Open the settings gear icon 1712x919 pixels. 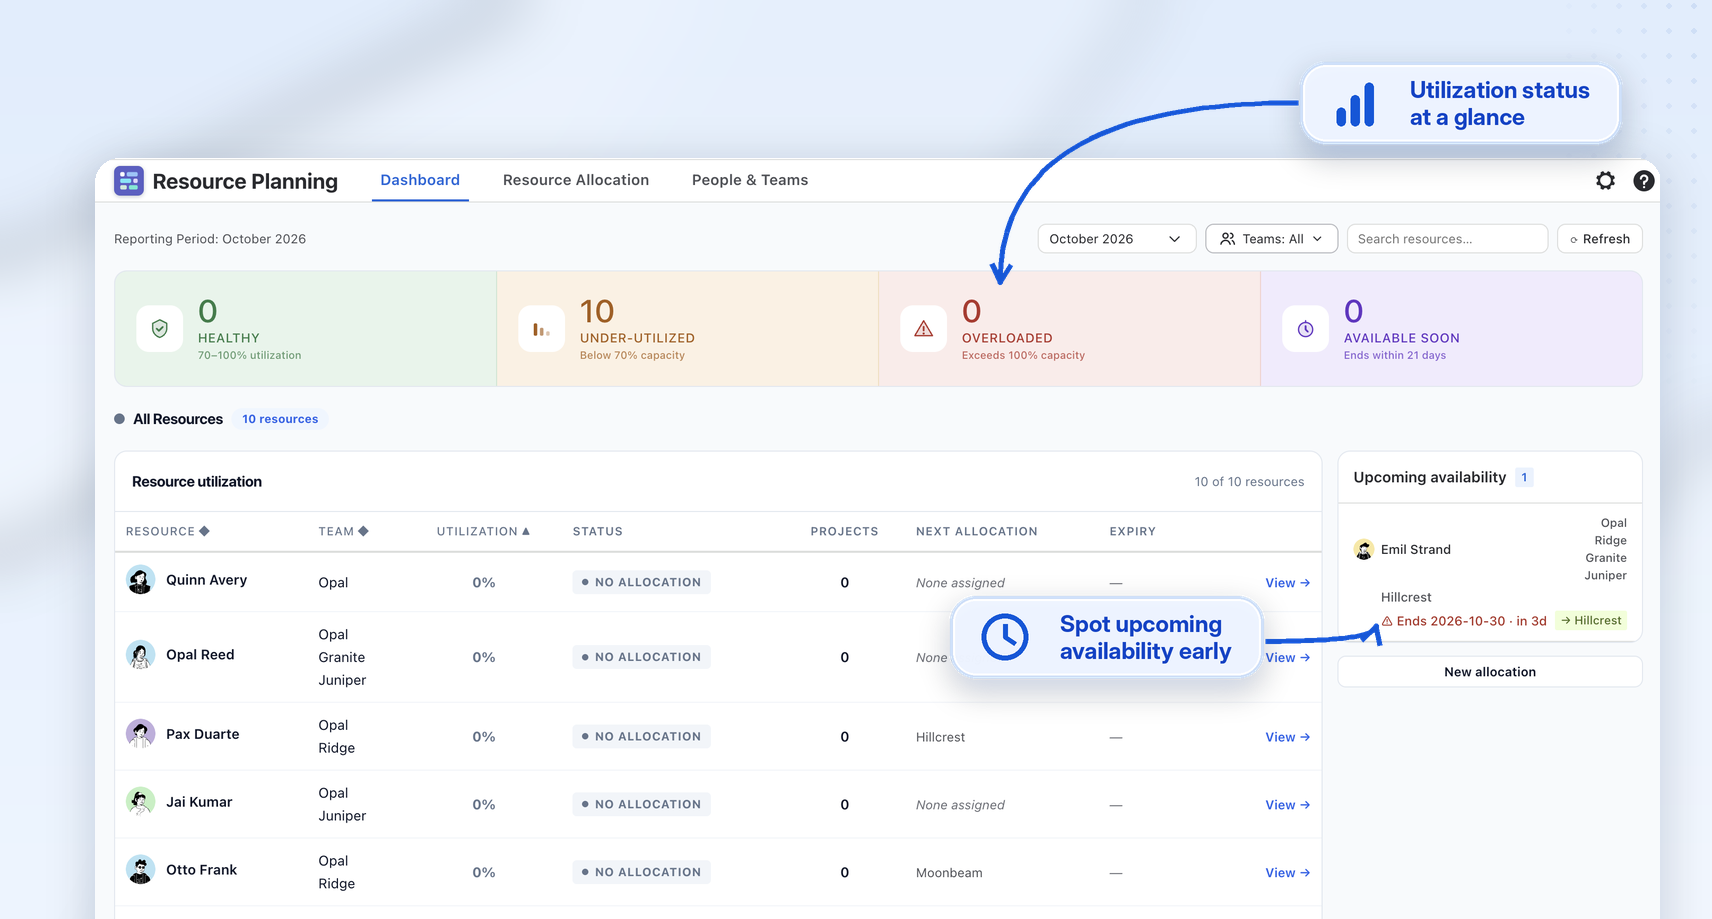tap(1605, 181)
